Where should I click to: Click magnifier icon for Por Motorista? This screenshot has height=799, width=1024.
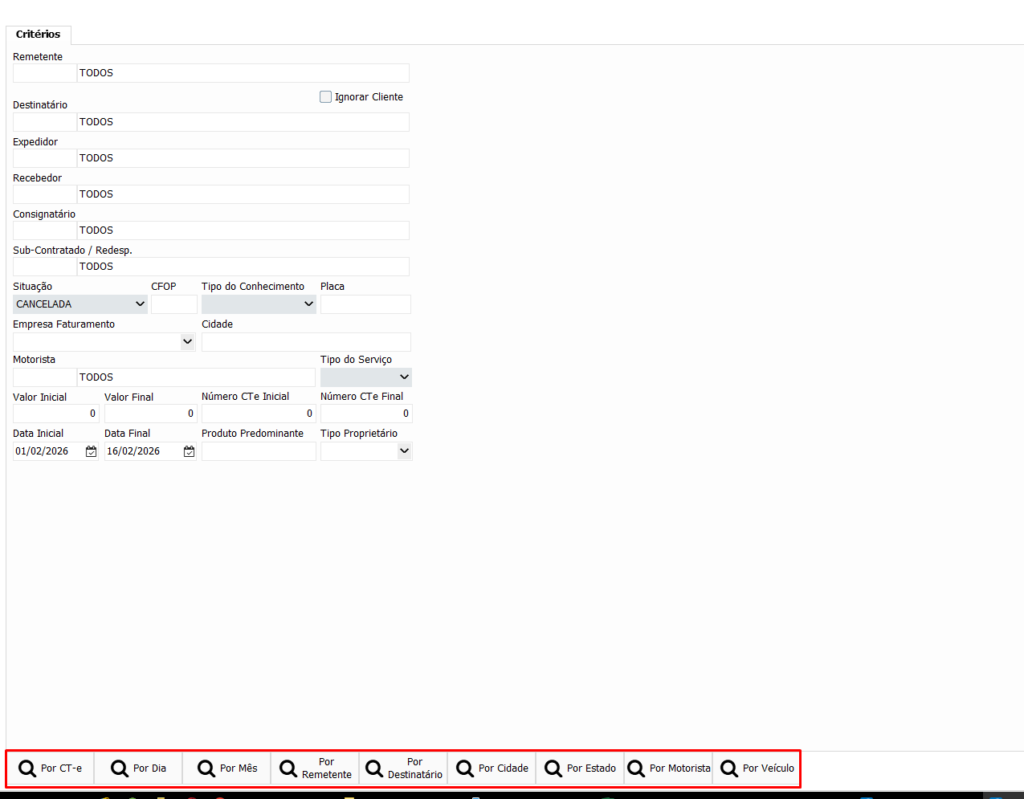tap(636, 769)
